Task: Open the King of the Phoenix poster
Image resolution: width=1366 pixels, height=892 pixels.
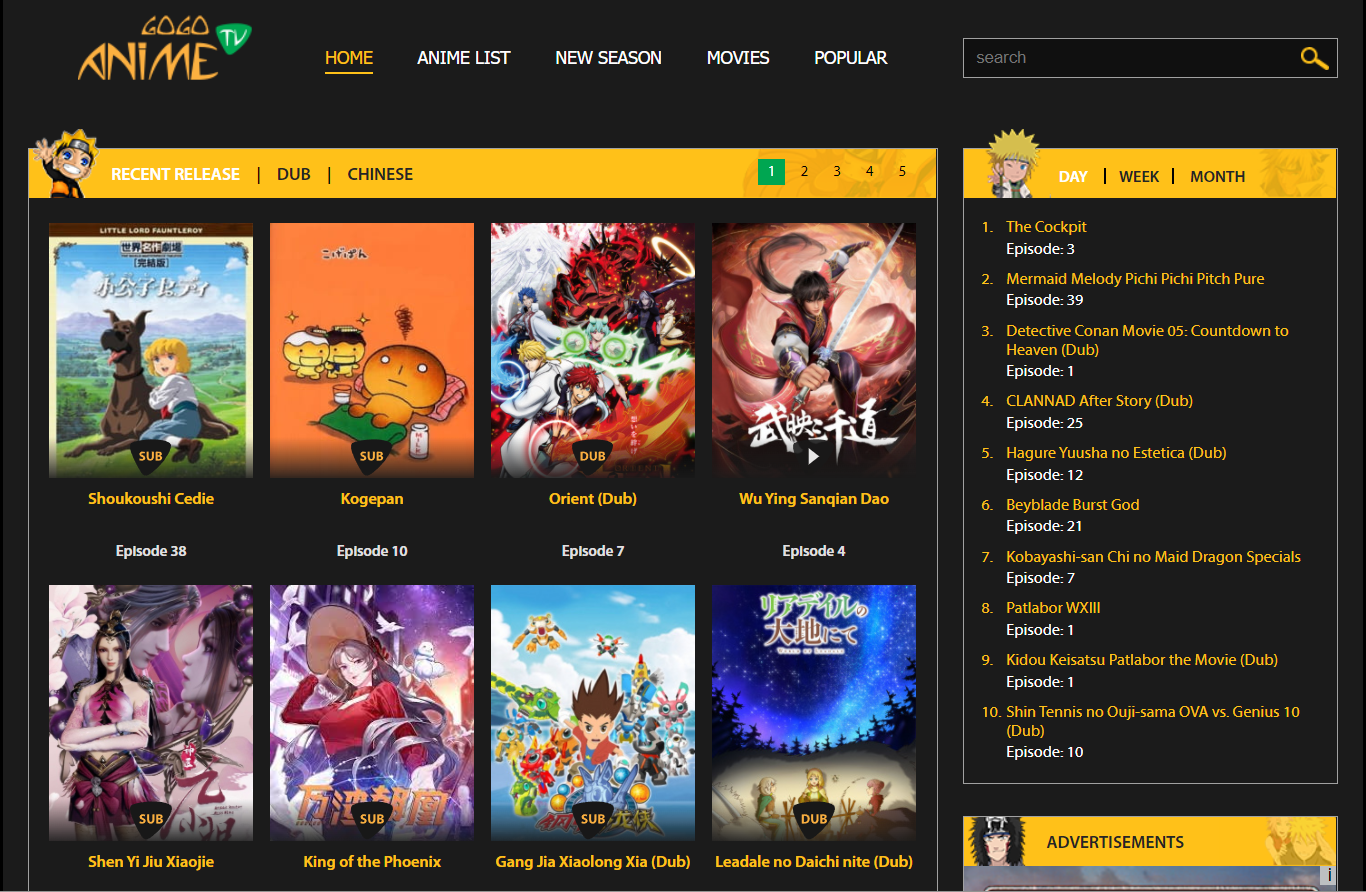Action: 372,713
